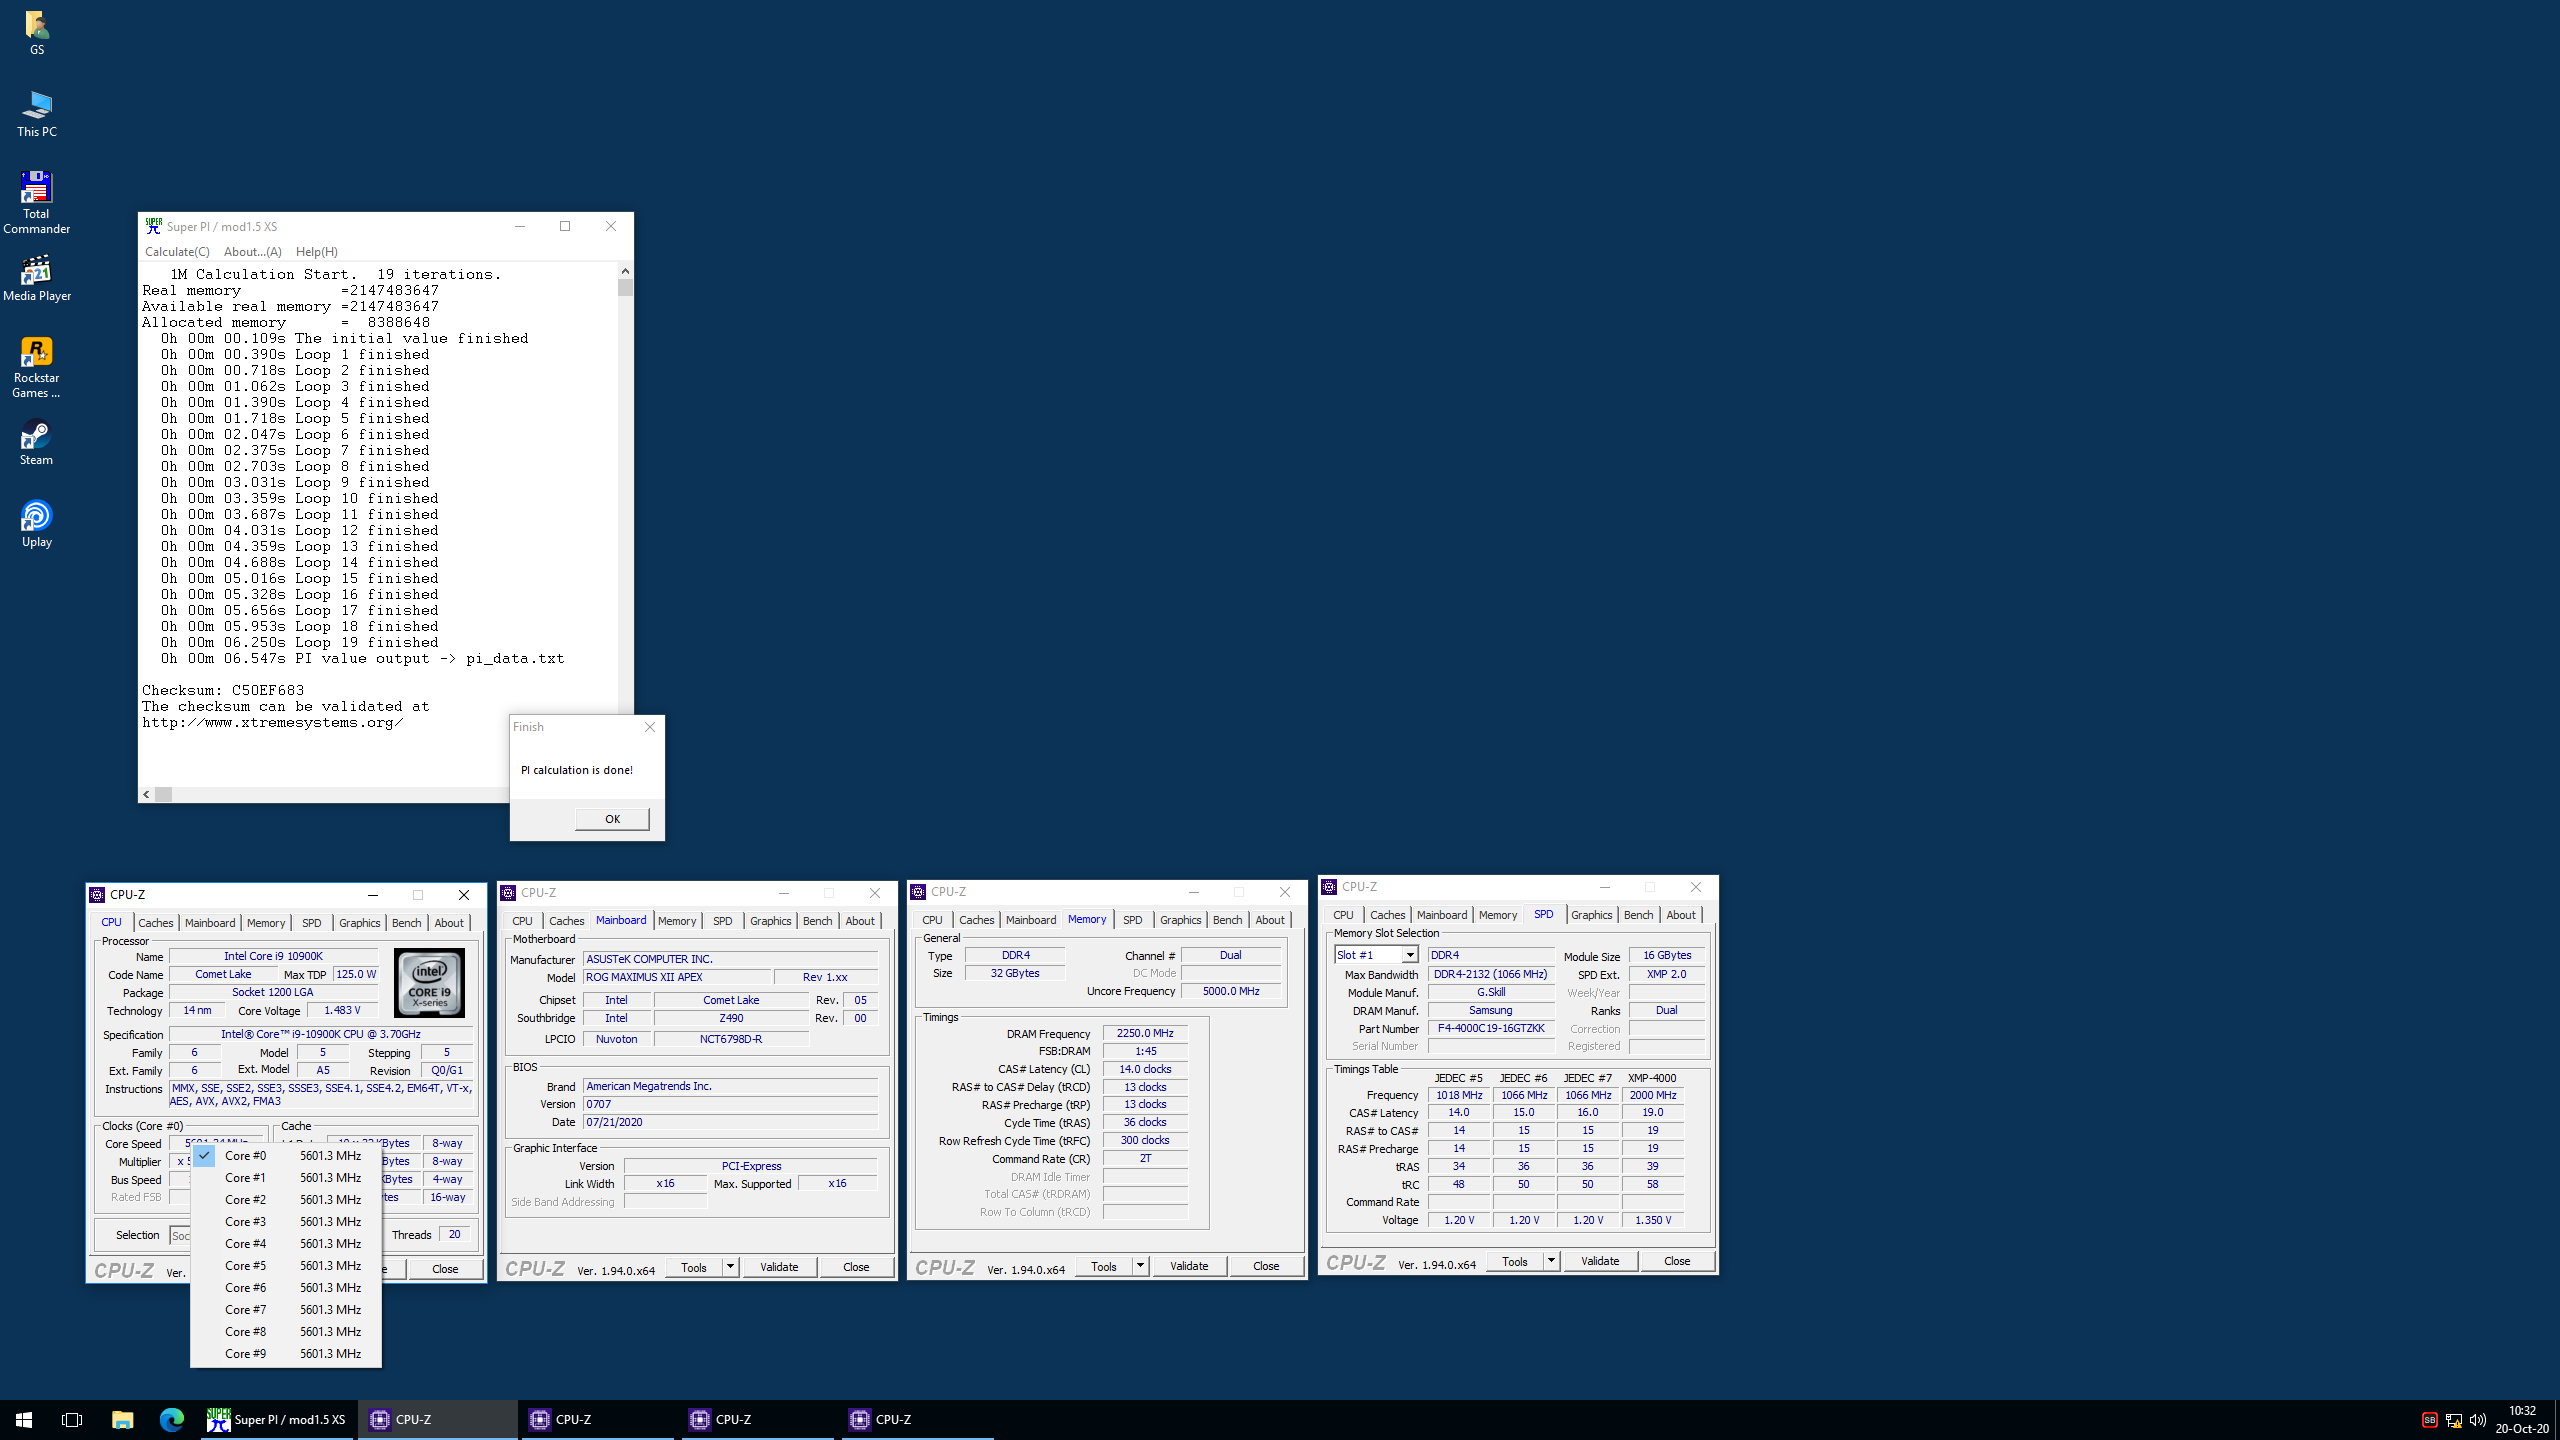The width and height of the screenshot is (2560, 1440).
Task: Open the Slot #1 memory slot dropdown
Action: [1376, 955]
